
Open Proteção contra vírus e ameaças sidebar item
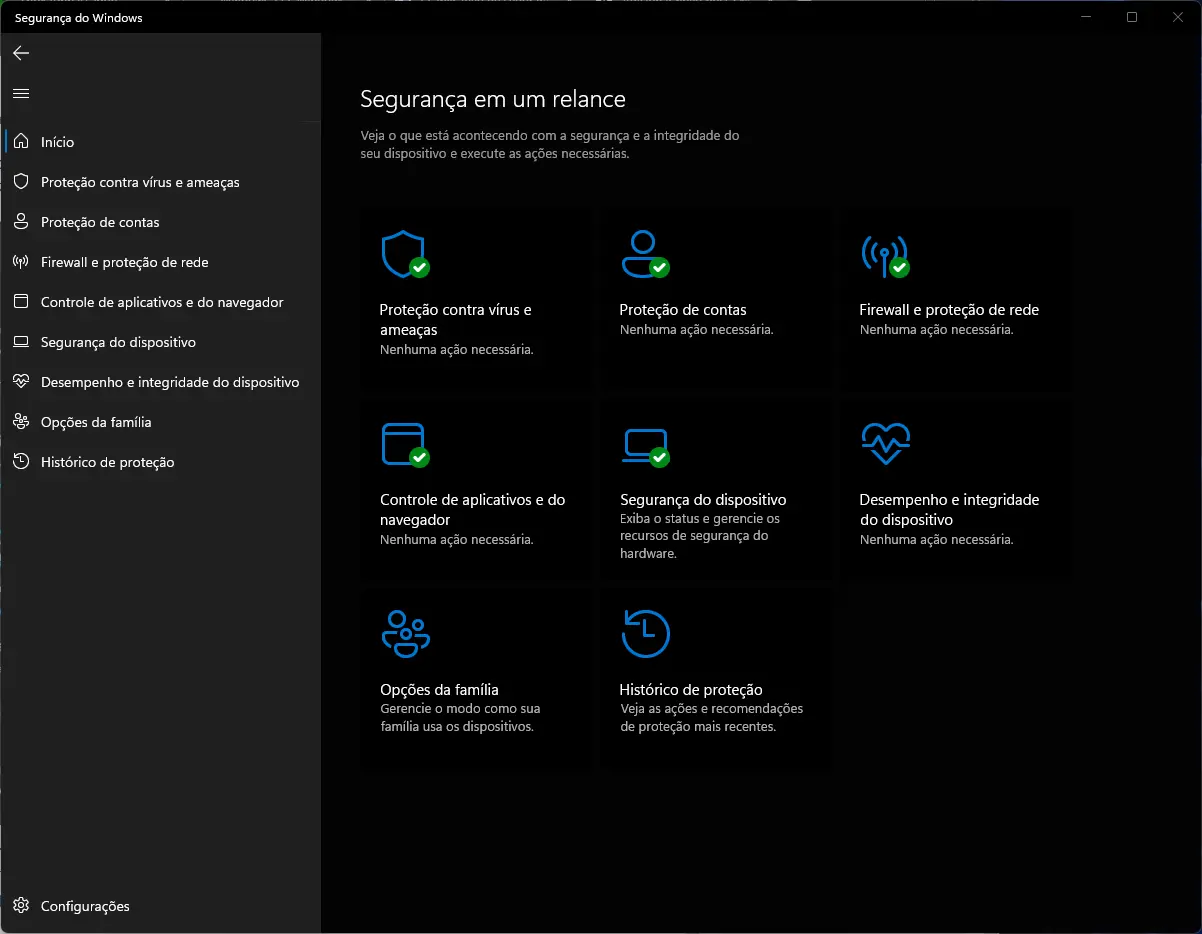[140, 182]
